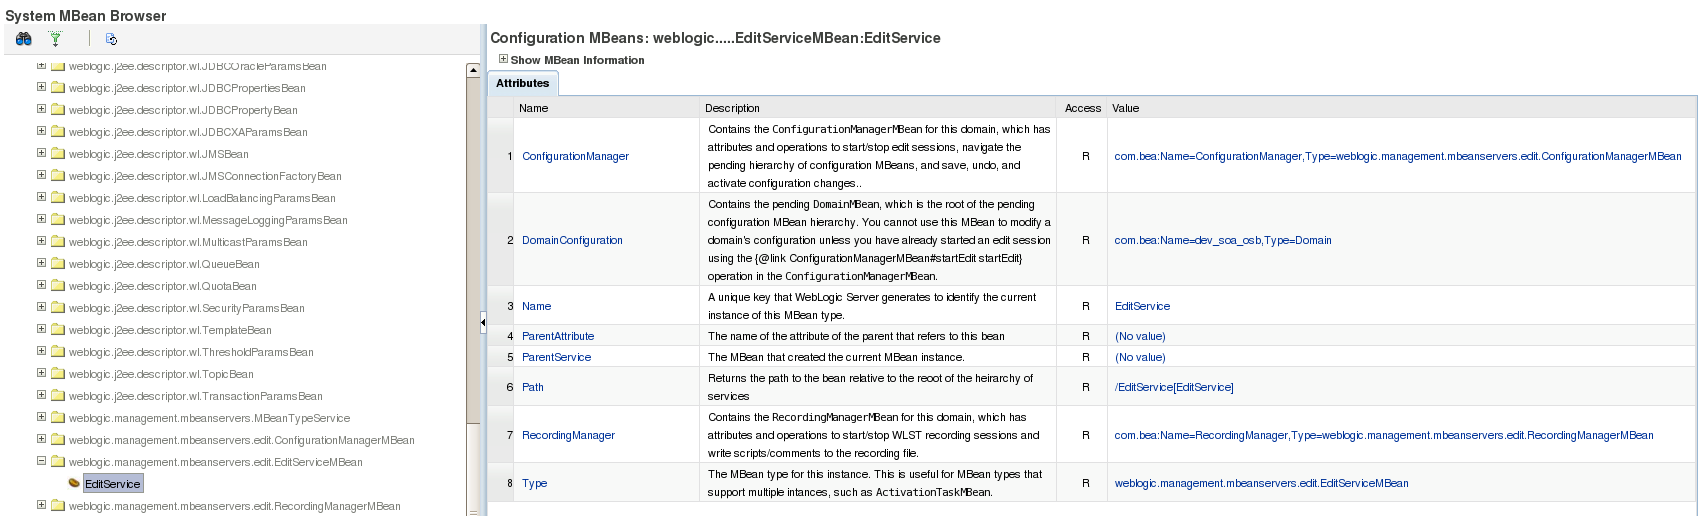
Task: Click the tree scrollbar up arrow
Action: pyautogui.click(x=473, y=70)
